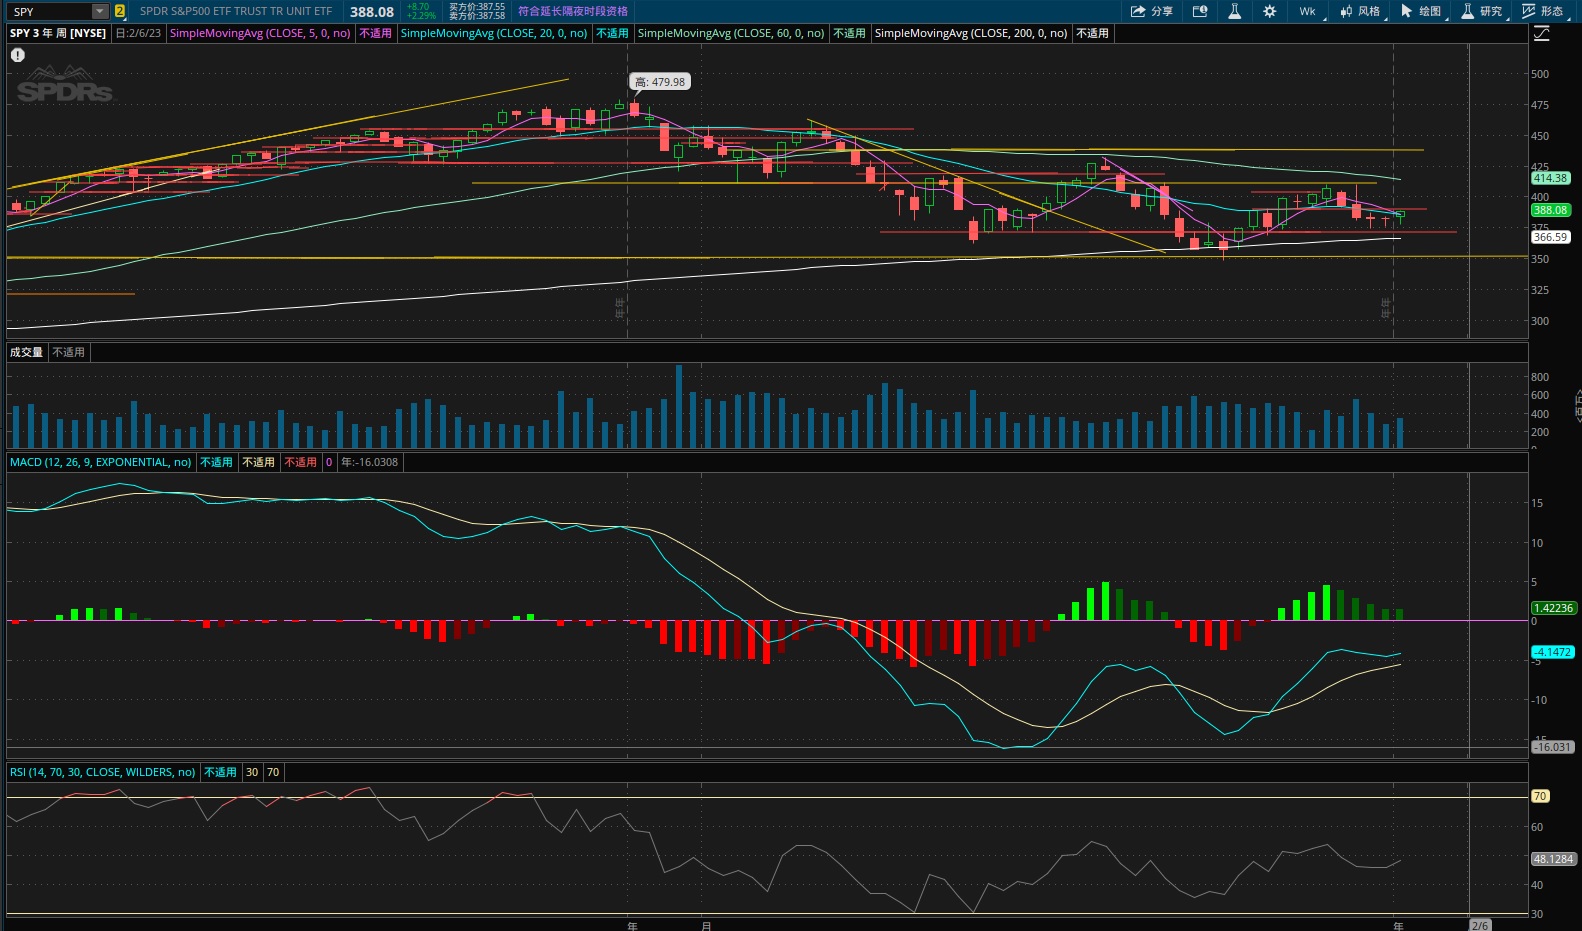This screenshot has width=1582, height=931.
Task: Click the SPY symbol input field
Action: pyautogui.click(x=51, y=12)
